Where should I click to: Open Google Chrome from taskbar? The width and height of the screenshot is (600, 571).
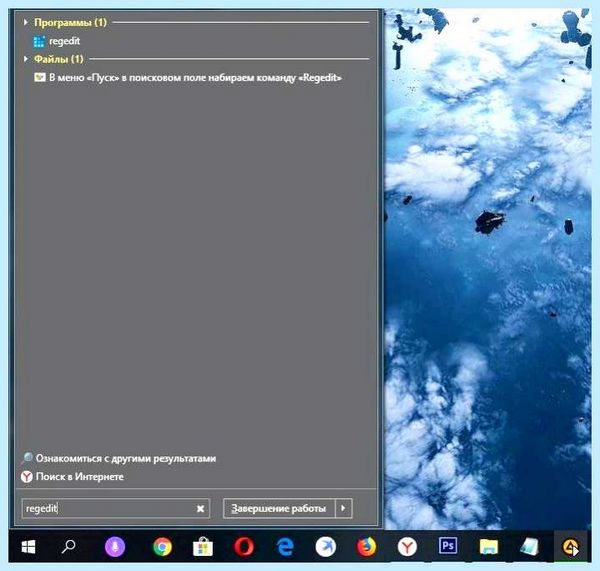[x=162, y=547]
